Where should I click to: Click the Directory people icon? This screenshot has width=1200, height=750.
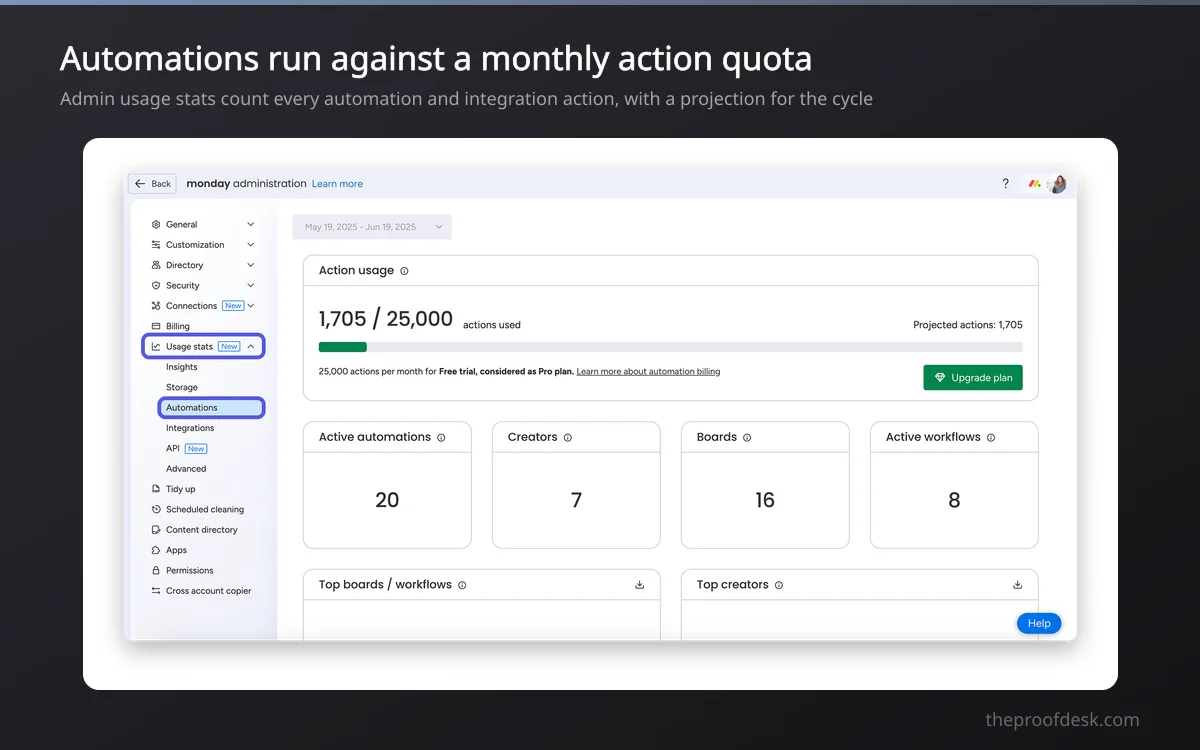(156, 265)
